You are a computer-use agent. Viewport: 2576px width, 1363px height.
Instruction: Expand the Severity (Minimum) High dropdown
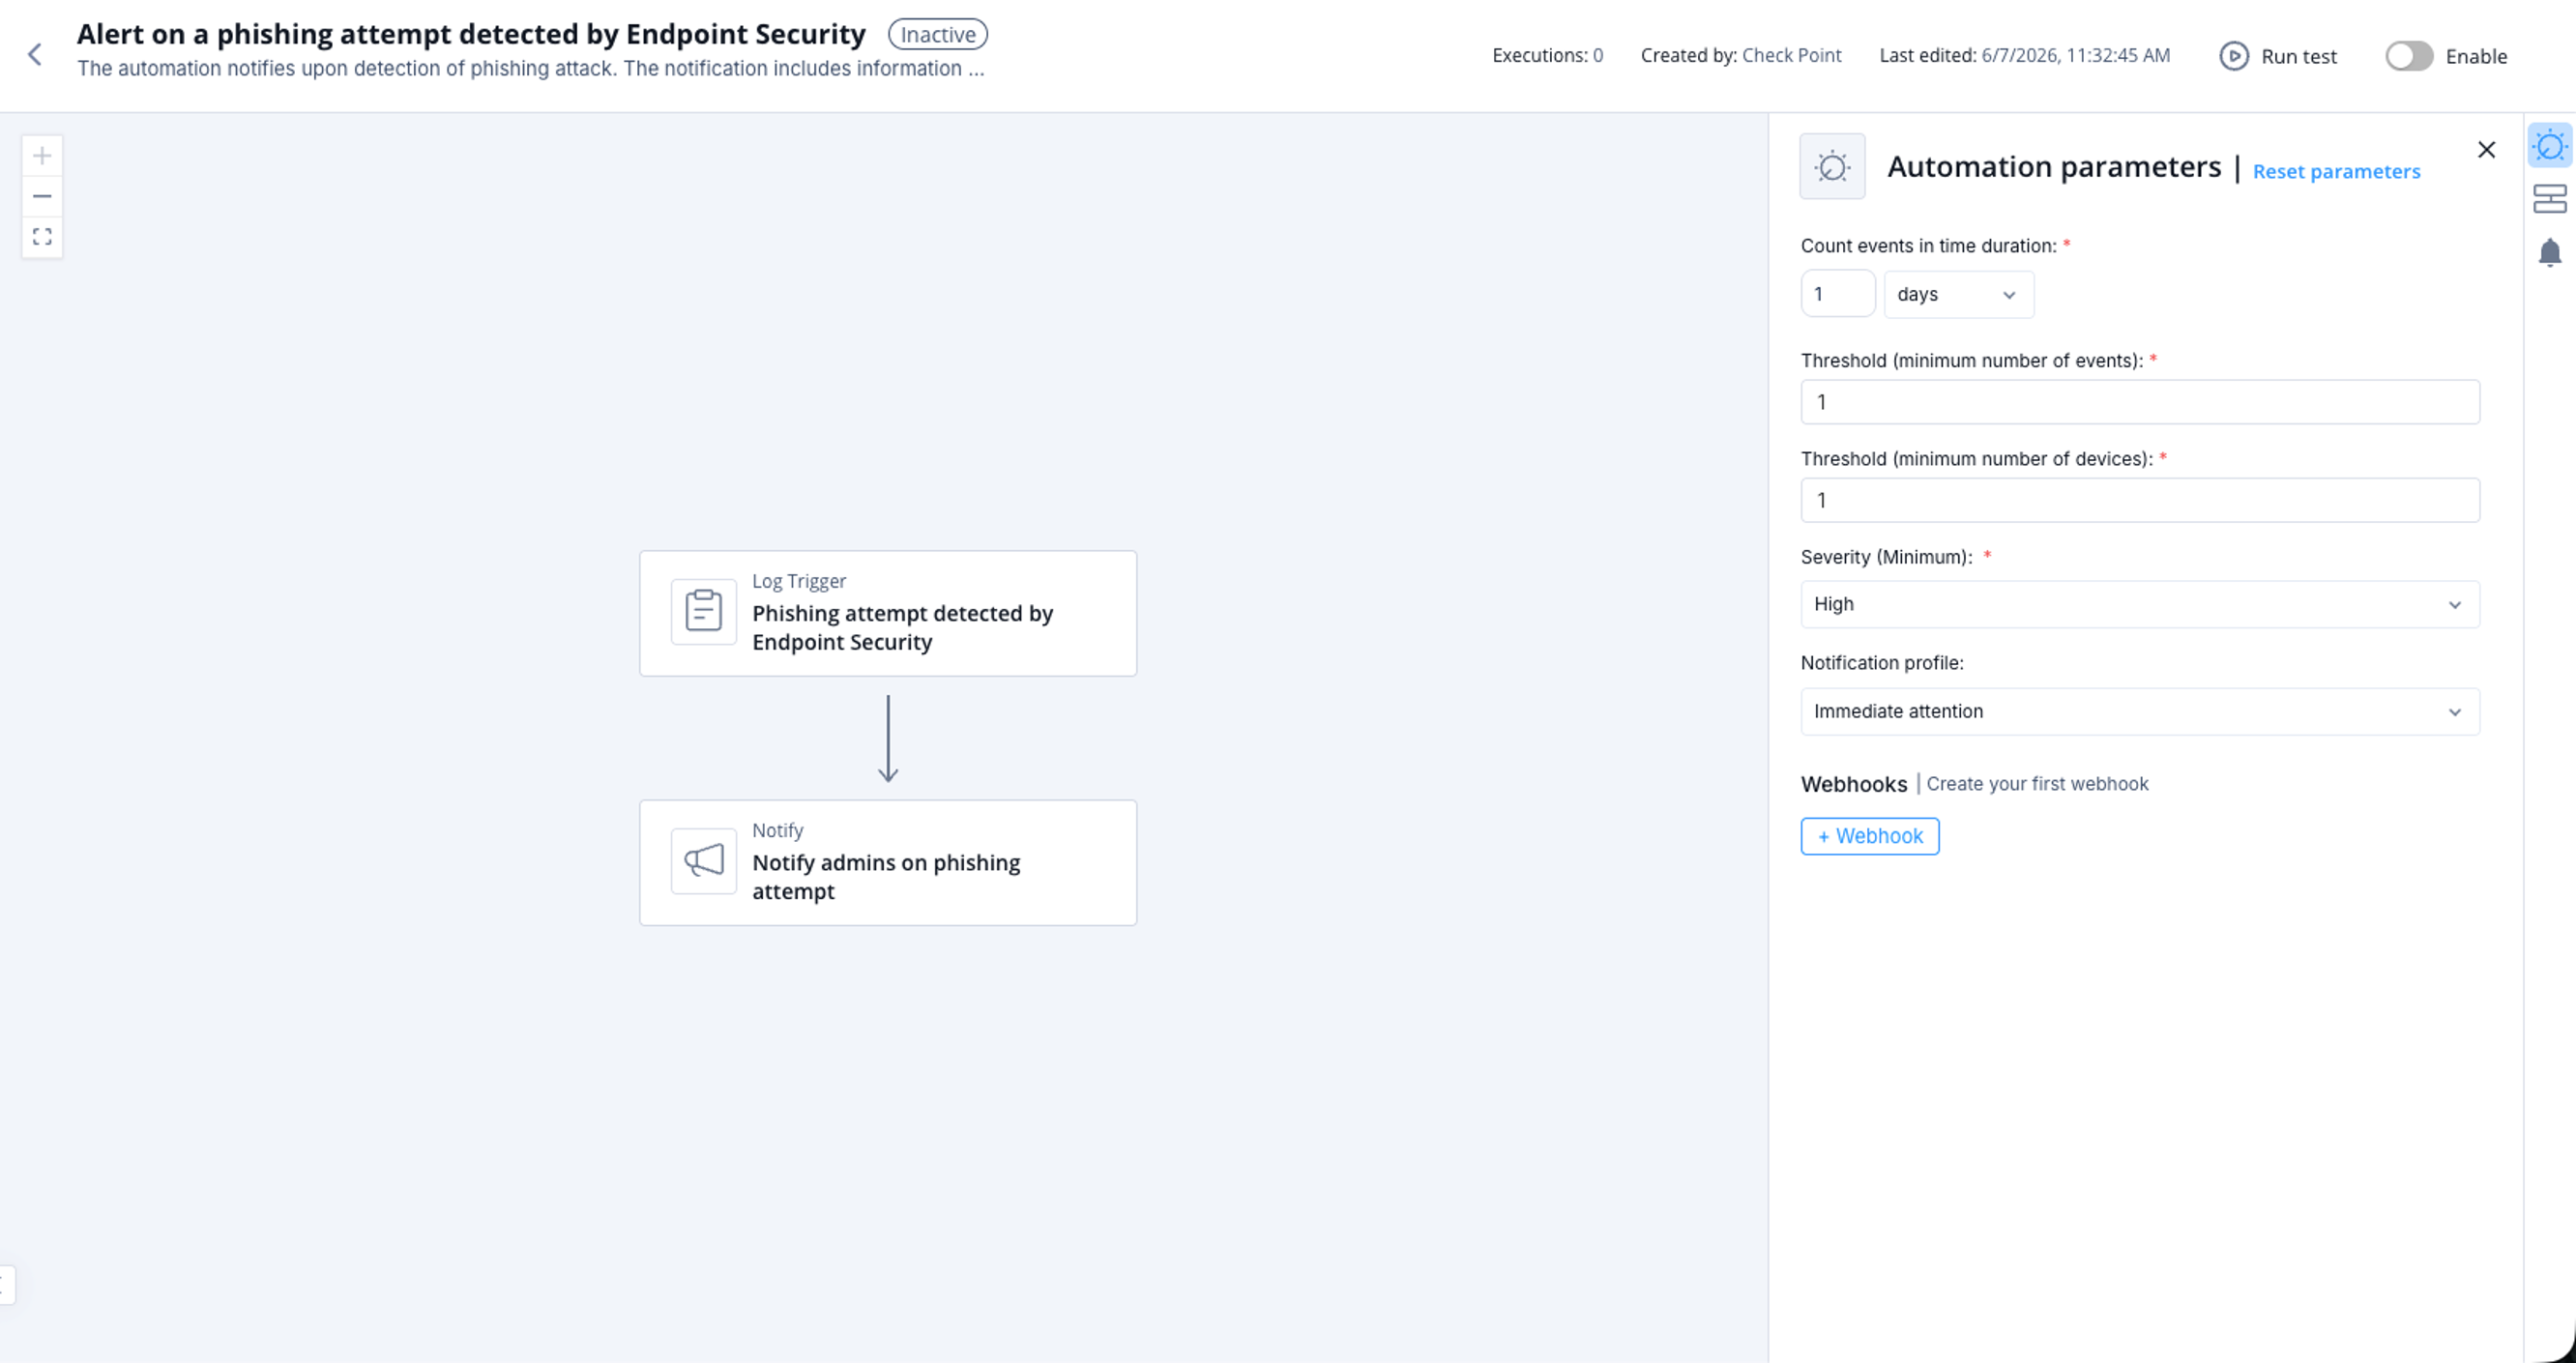click(2140, 604)
